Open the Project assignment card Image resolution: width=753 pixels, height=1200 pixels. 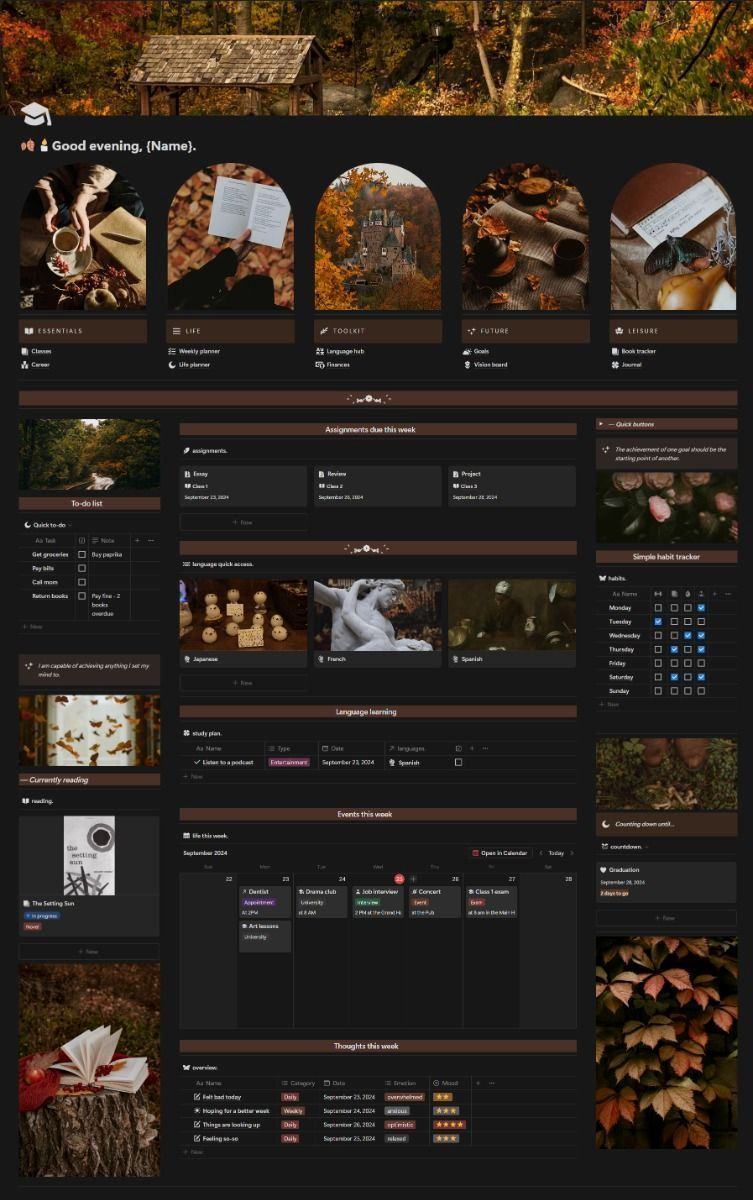pyautogui.click(x=512, y=485)
